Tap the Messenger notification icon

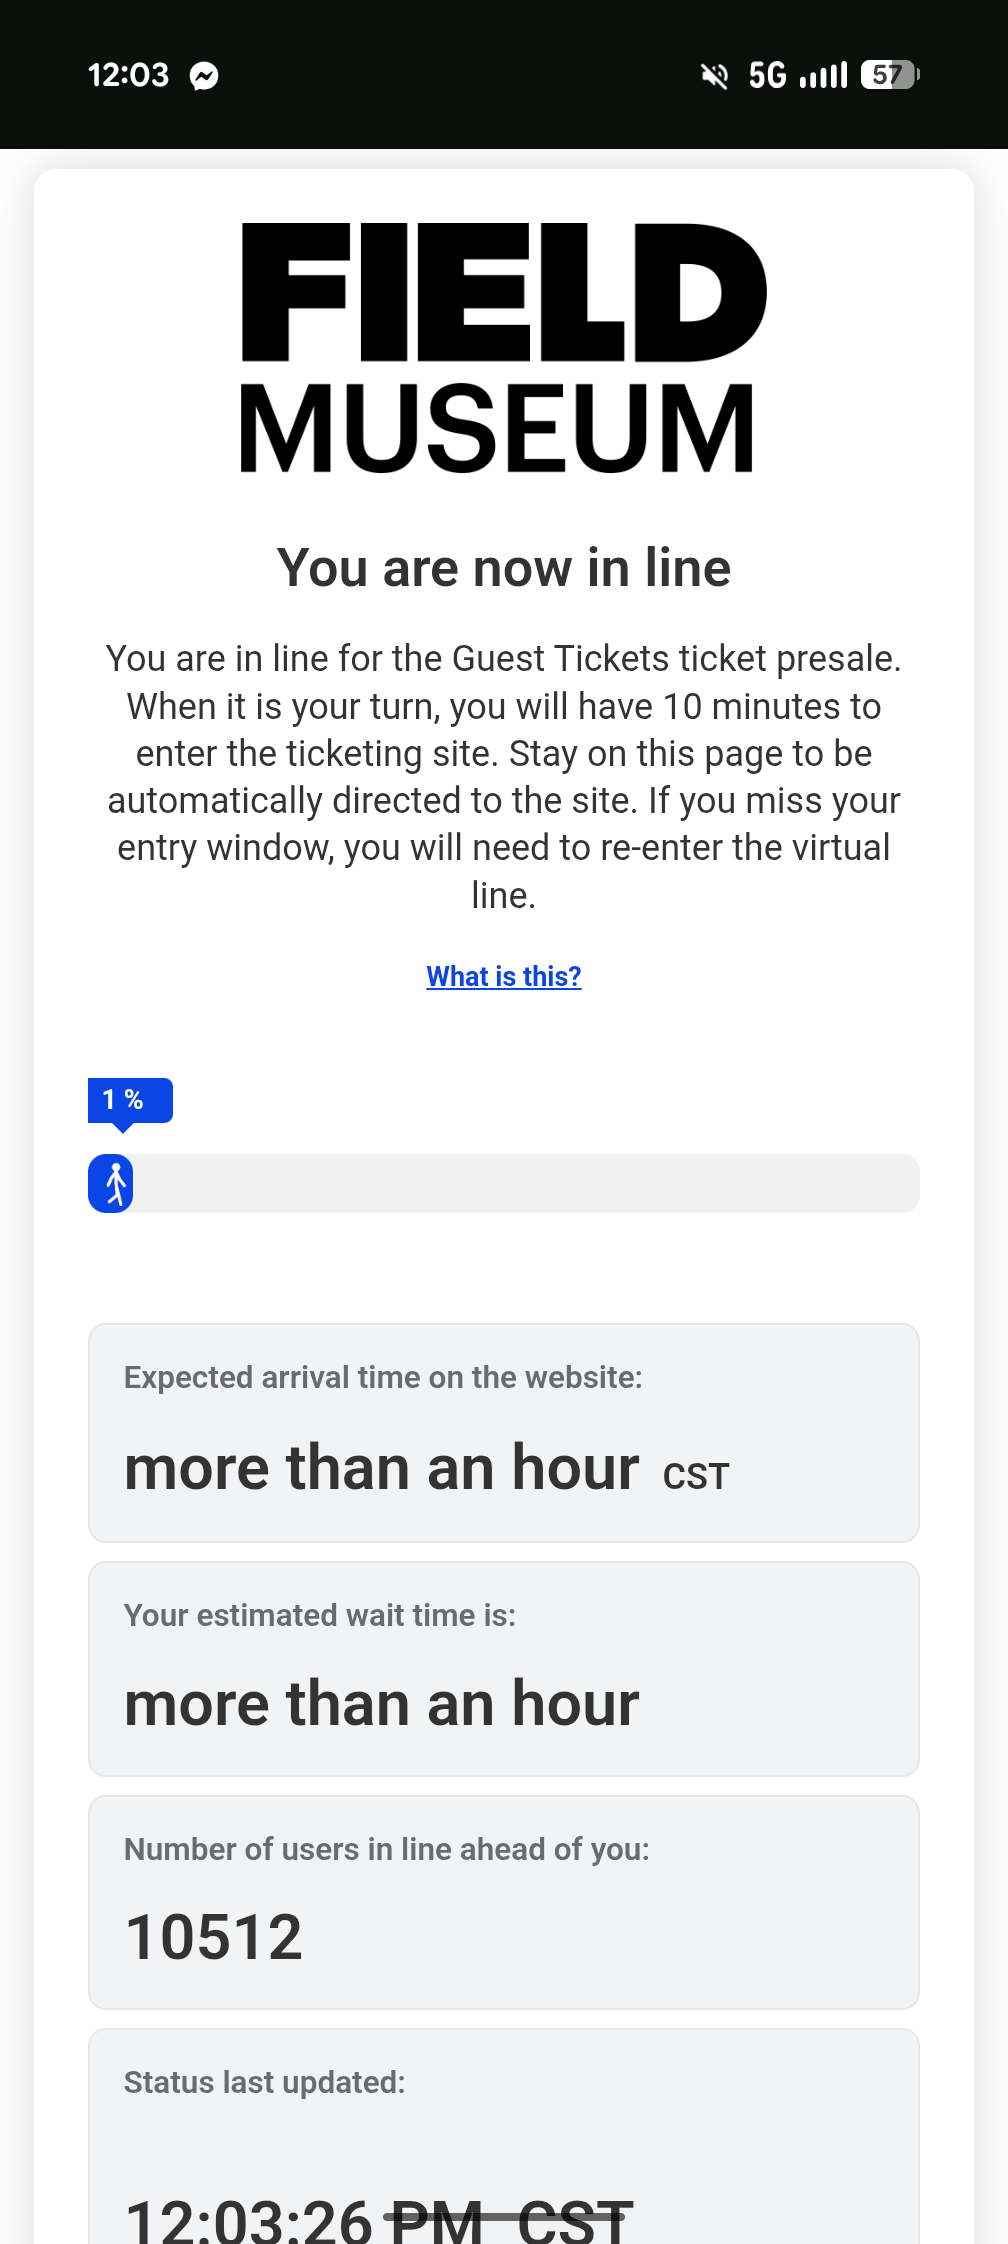point(204,76)
